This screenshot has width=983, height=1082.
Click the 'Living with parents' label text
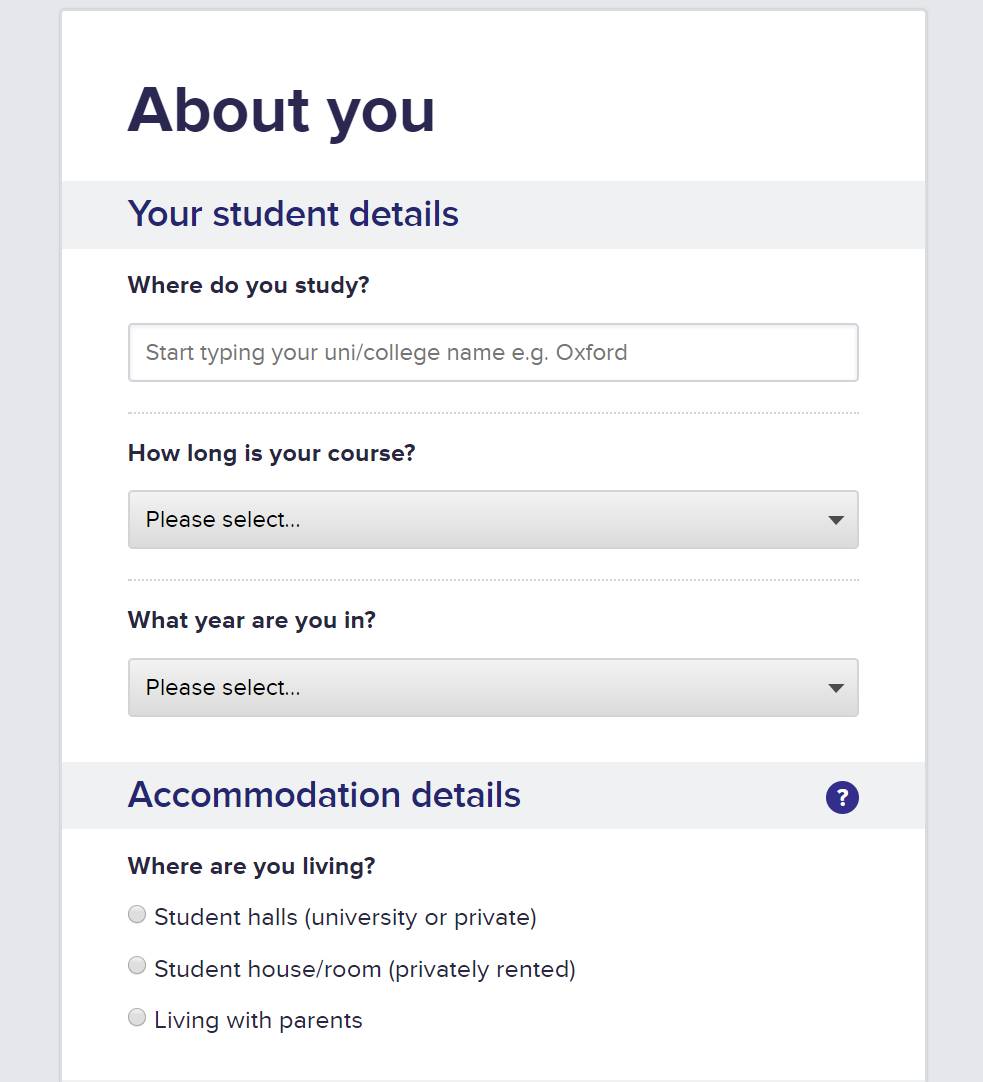(x=258, y=1020)
